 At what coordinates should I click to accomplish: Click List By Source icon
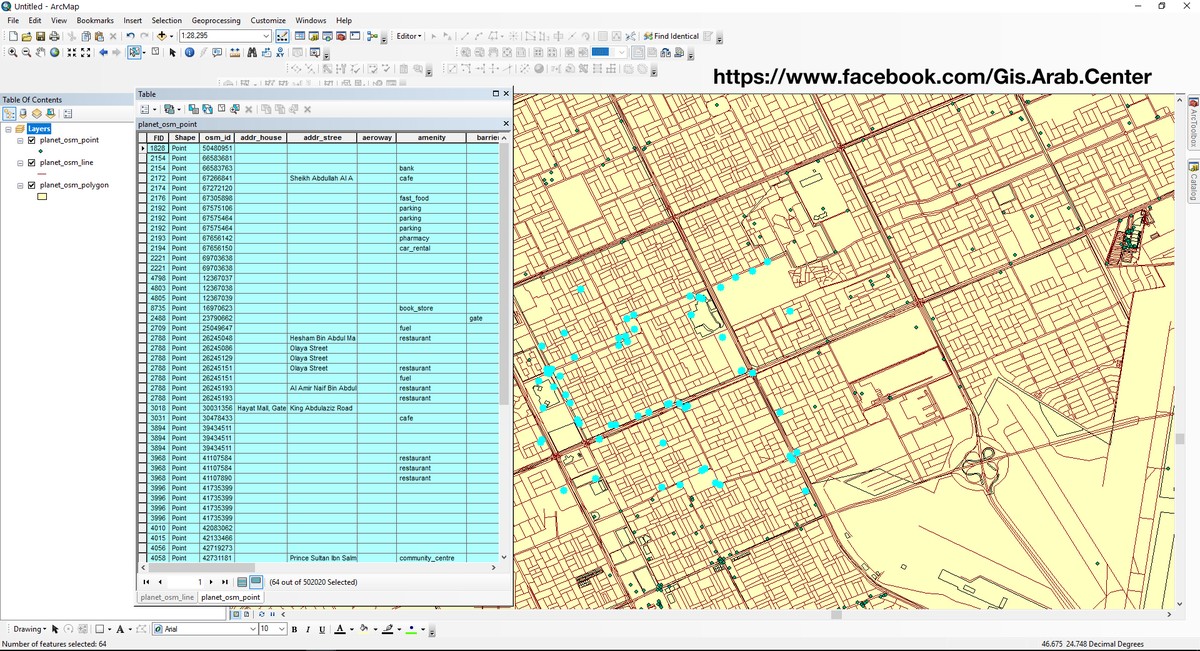(23, 114)
